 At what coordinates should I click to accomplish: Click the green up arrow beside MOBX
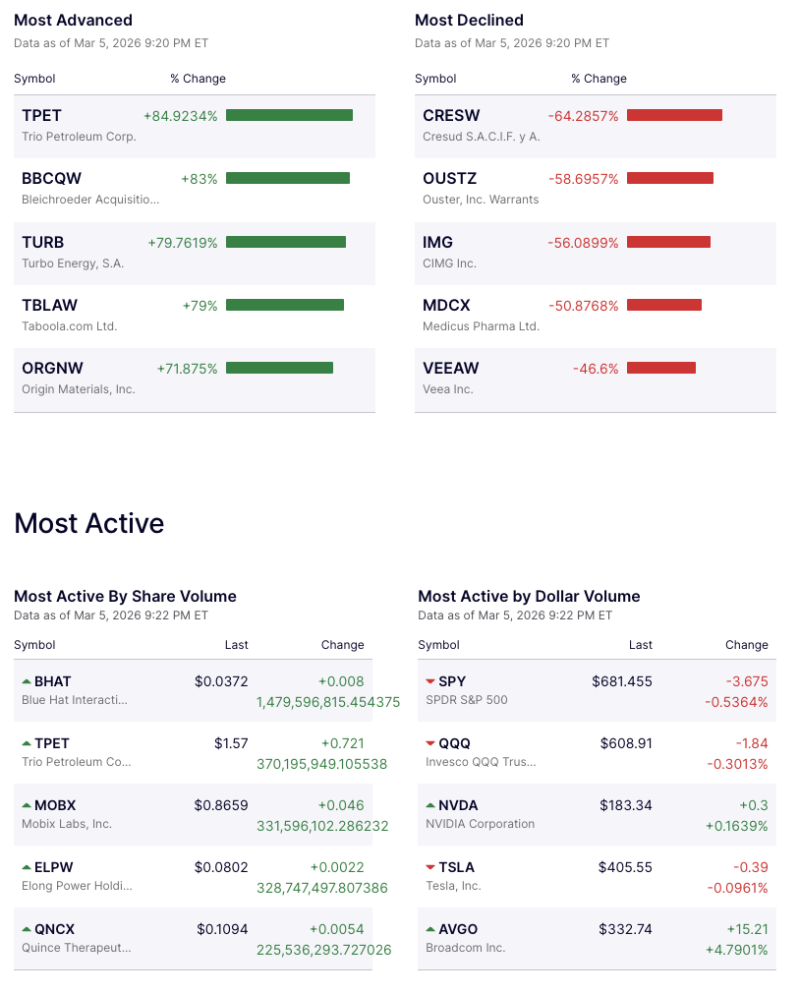tap(26, 805)
